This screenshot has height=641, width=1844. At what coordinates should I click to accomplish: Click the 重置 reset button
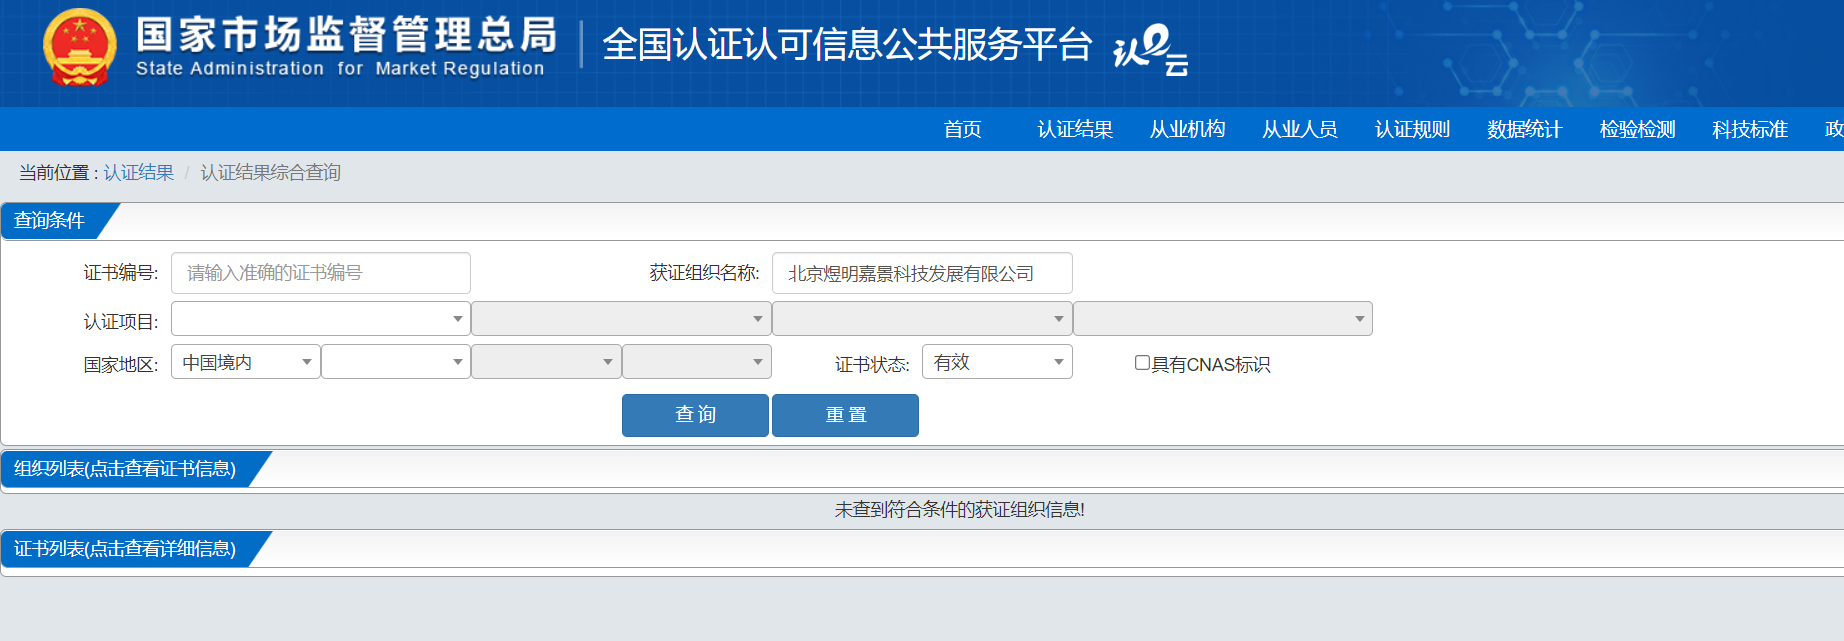point(845,415)
